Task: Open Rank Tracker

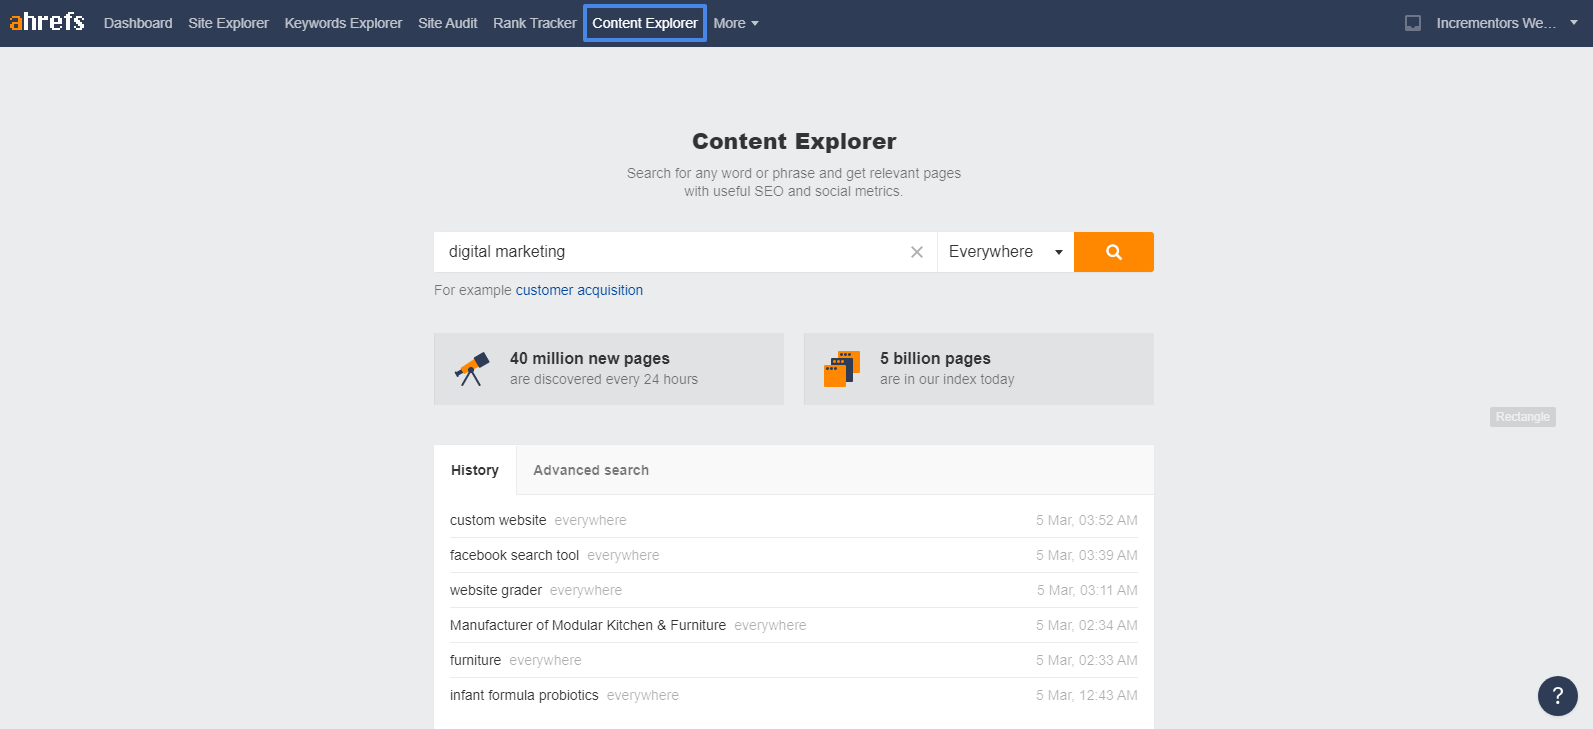Action: [x=535, y=23]
